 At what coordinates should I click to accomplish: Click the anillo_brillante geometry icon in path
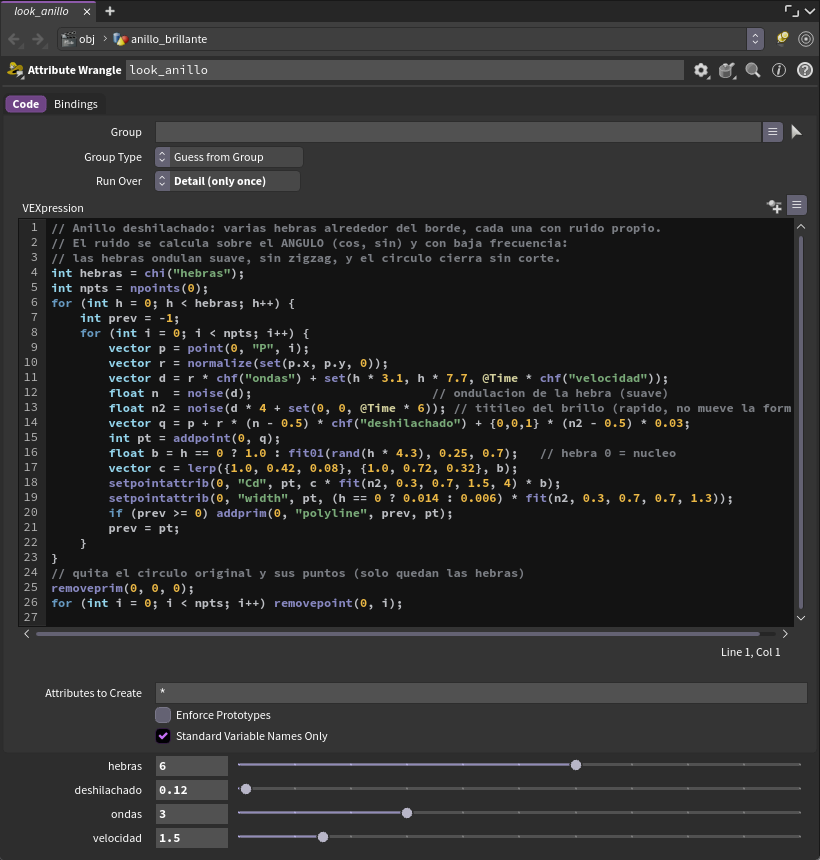click(120, 39)
